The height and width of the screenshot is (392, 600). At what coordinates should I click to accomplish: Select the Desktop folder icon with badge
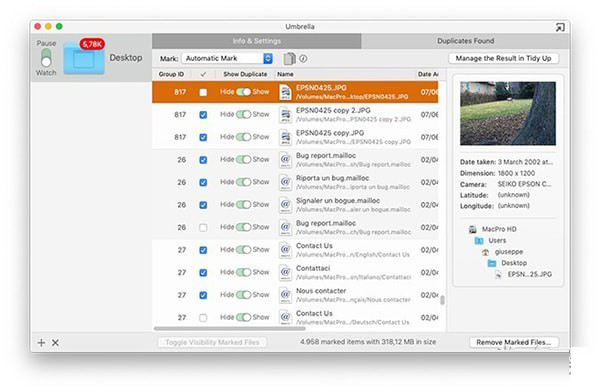pyautogui.click(x=84, y=57)
